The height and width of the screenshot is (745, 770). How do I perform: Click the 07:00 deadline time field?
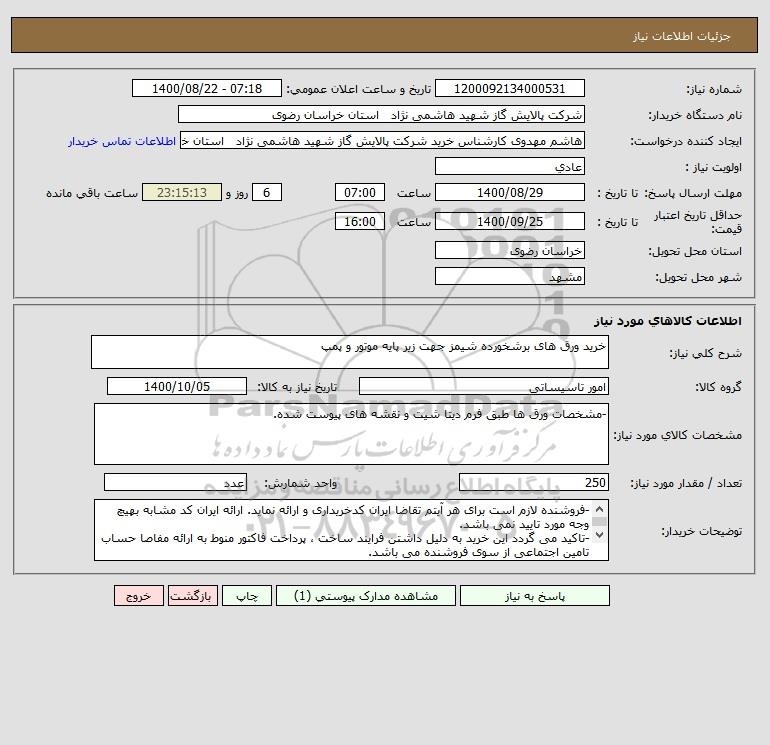coord(360,193)
